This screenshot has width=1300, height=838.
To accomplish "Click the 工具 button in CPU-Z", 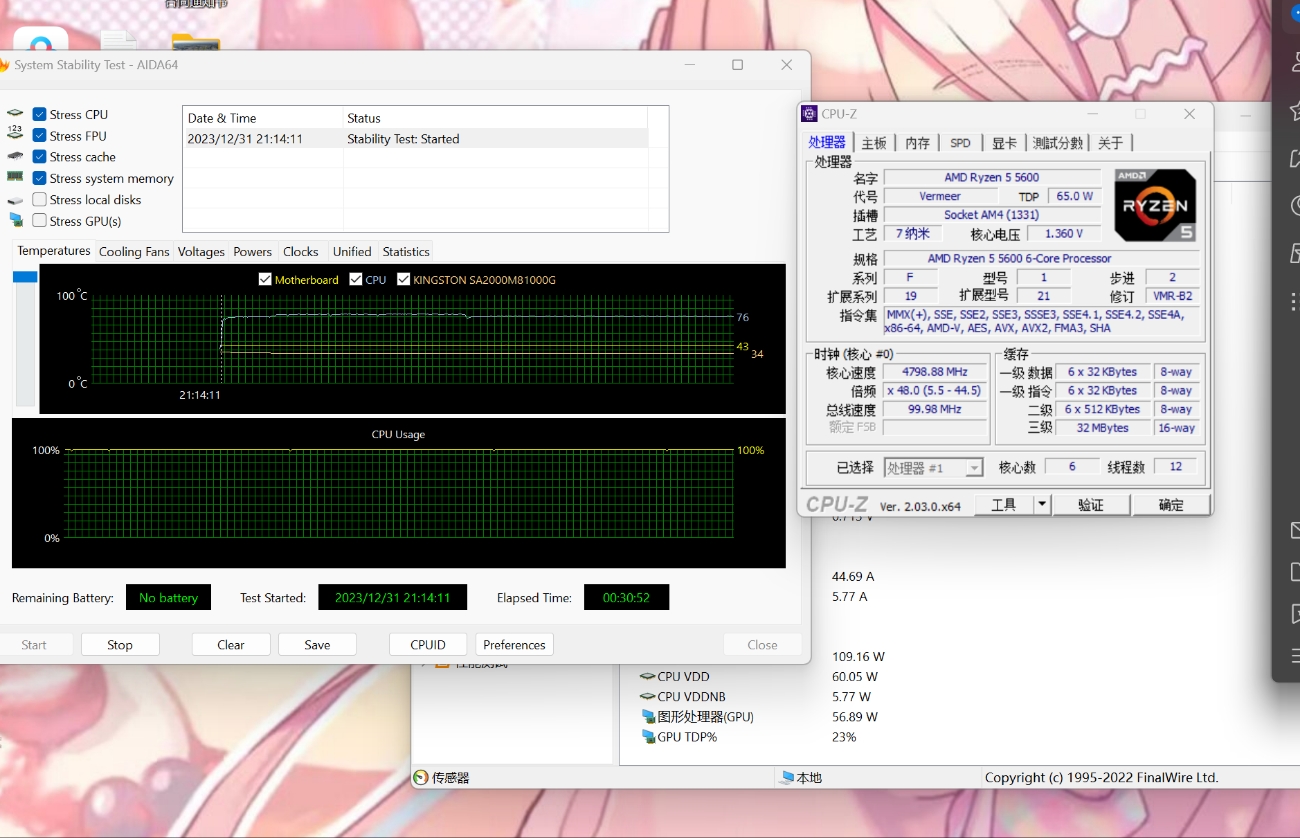I will (x=1003, y=505).
